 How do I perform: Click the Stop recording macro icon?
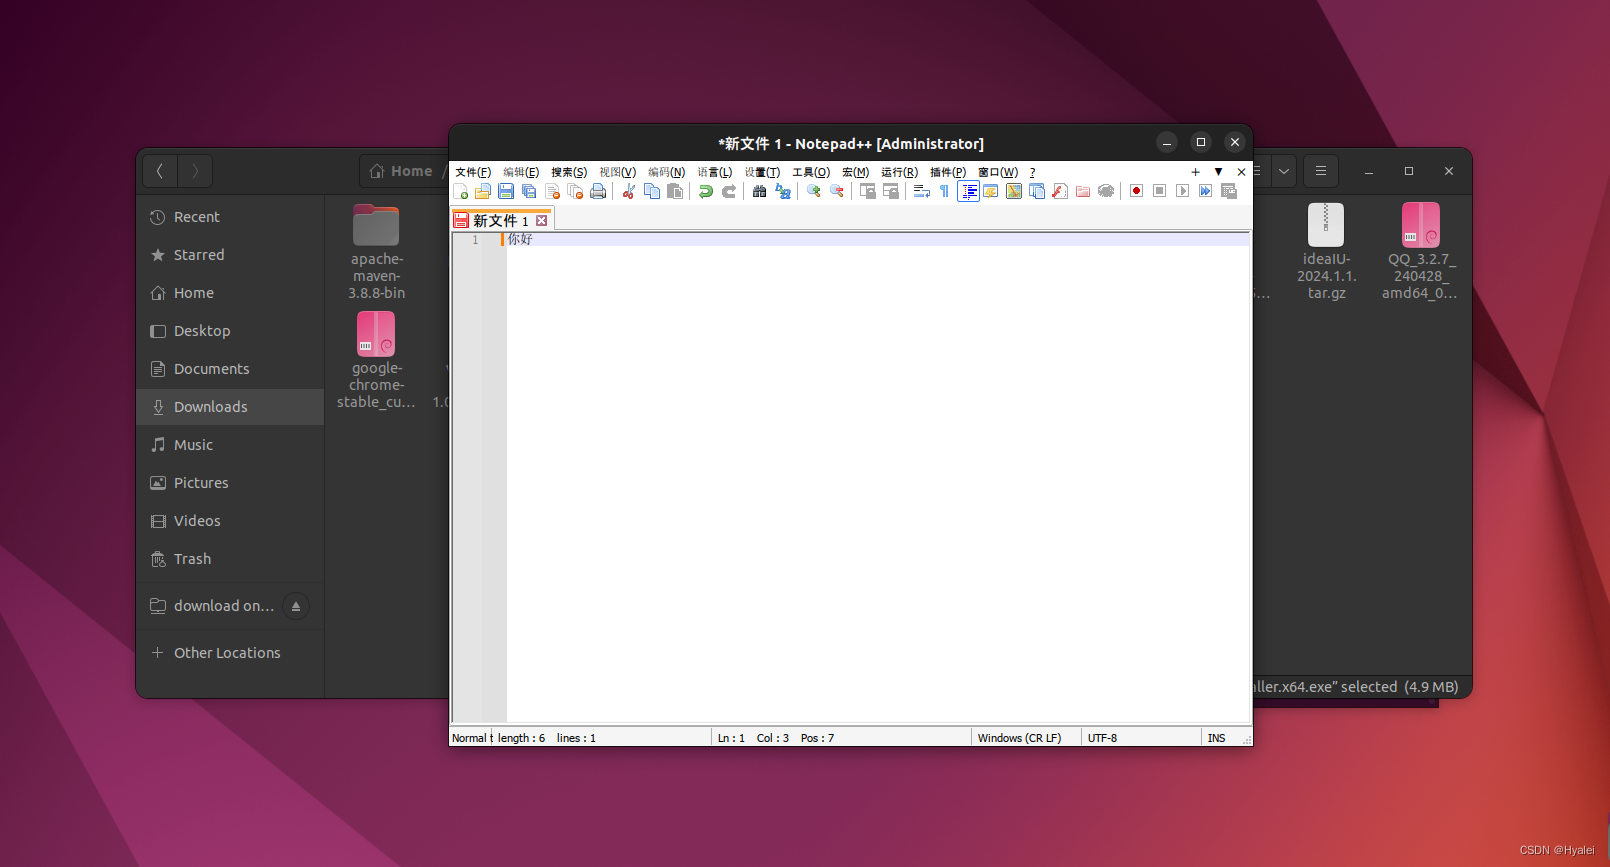click(x=1160, y=191)
